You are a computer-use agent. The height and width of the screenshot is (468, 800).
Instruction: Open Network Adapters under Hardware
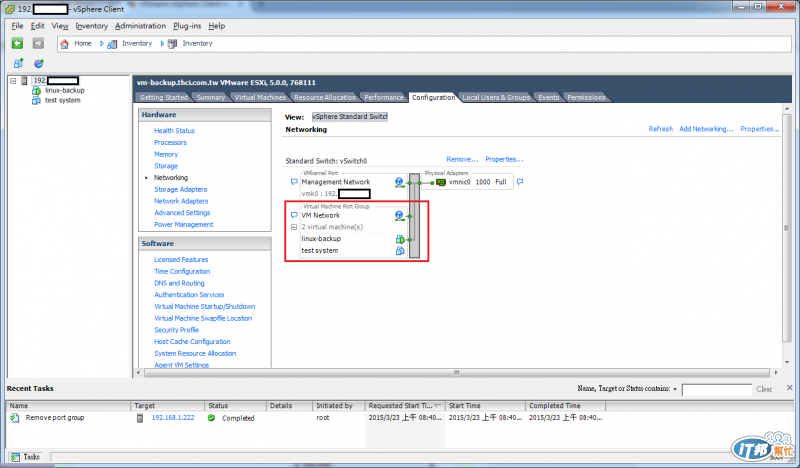click(x=181, y=201)
